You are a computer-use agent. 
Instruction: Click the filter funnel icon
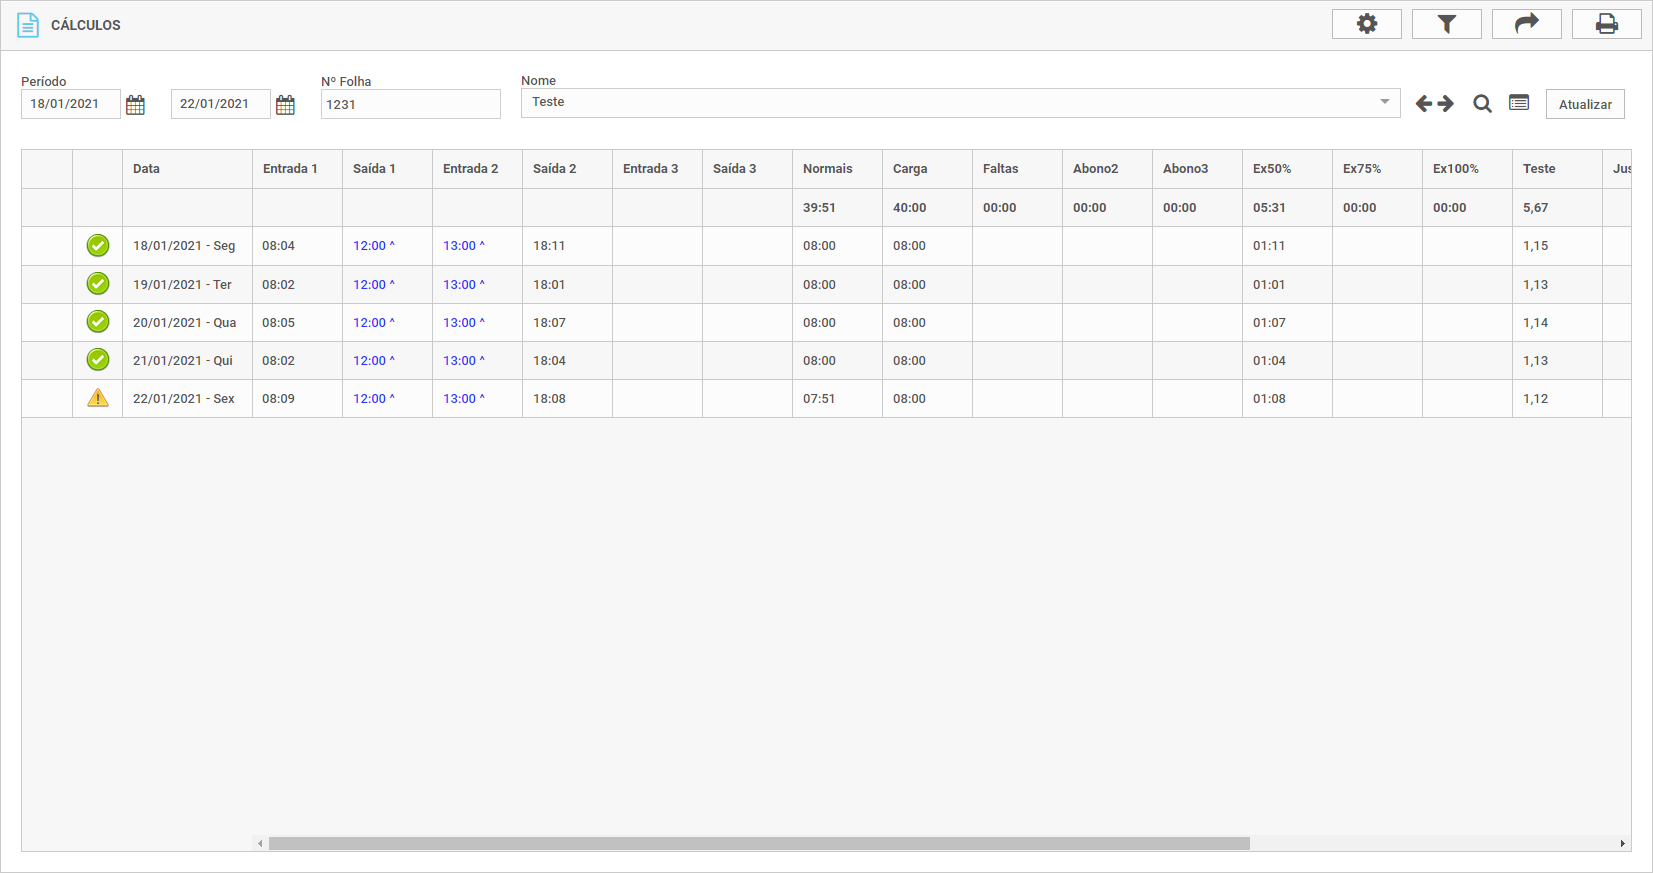1446,24
